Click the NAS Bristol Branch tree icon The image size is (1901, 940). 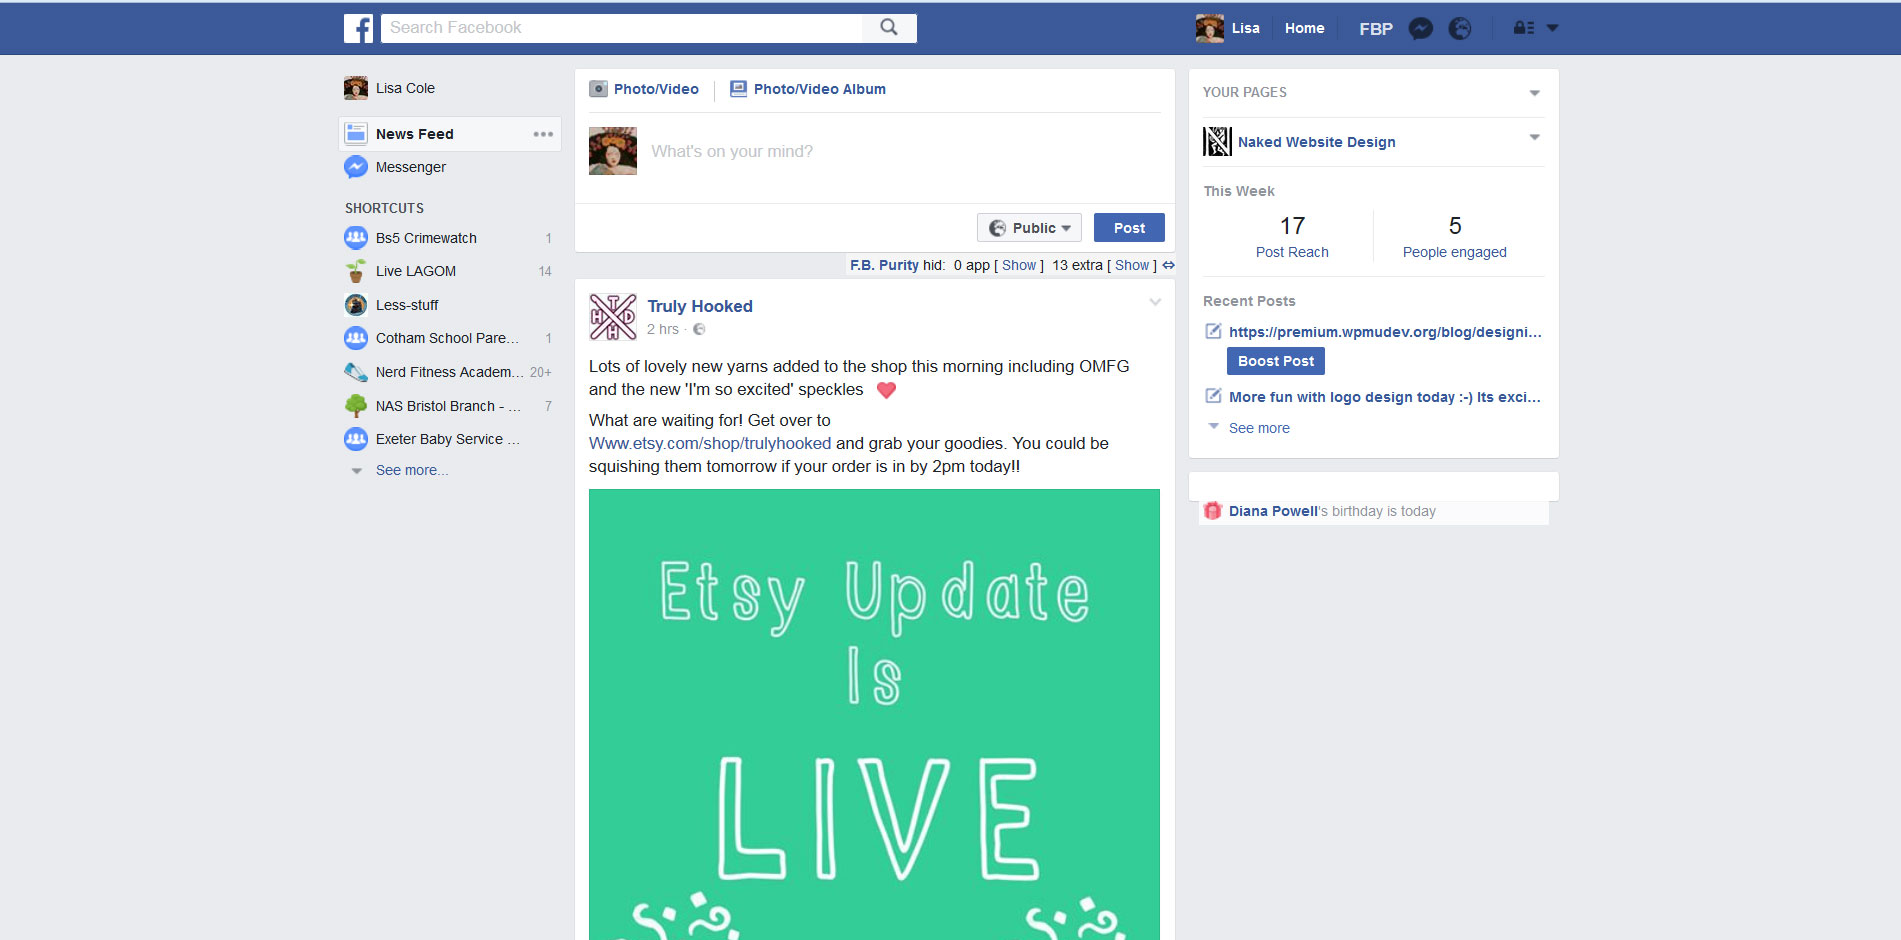coord(356,406)
